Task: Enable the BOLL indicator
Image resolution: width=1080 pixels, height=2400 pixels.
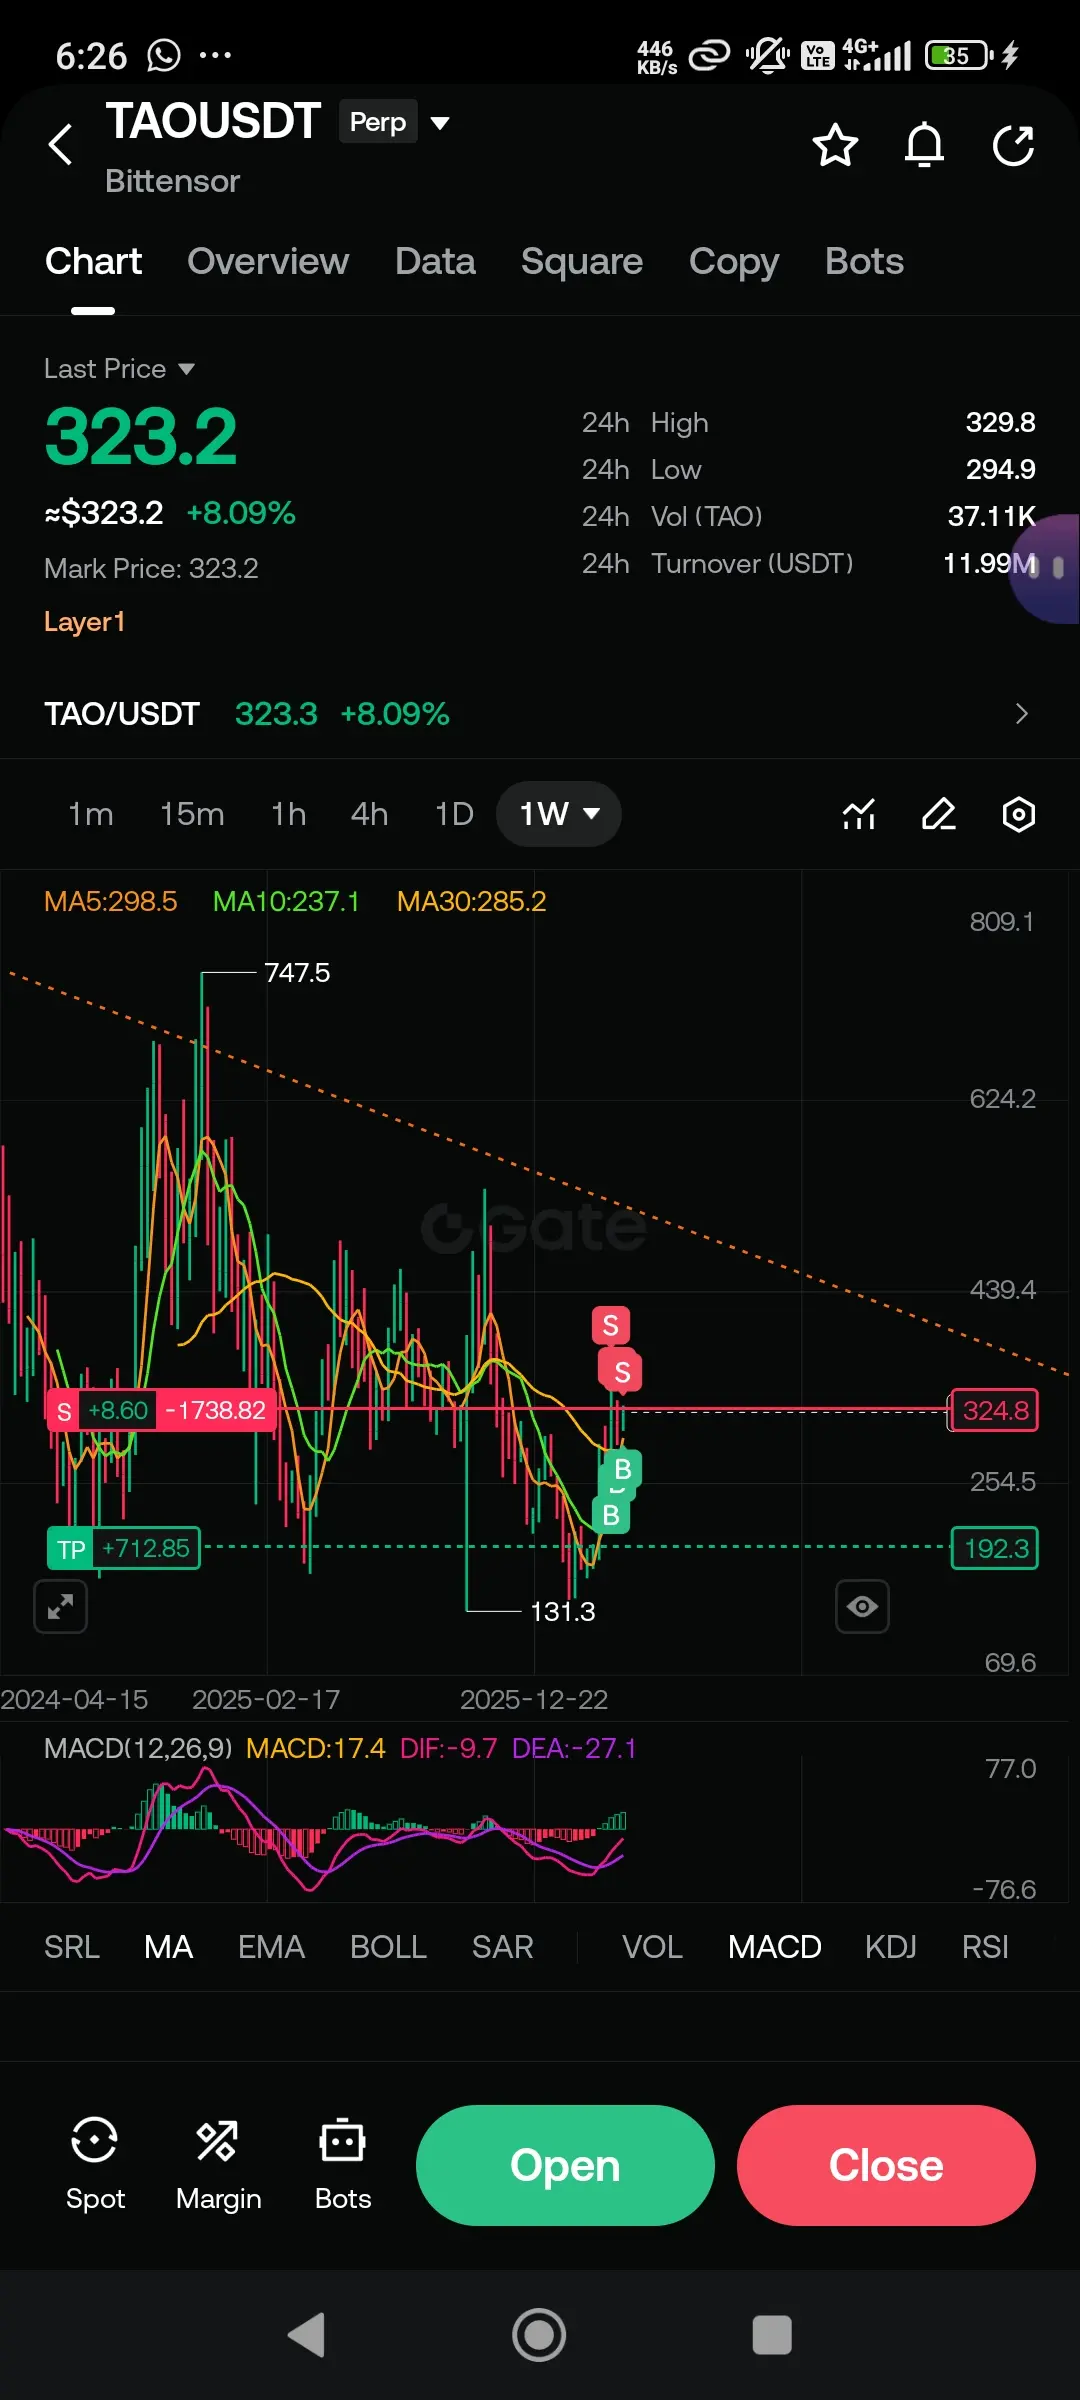Action: tap(388, 1947)
